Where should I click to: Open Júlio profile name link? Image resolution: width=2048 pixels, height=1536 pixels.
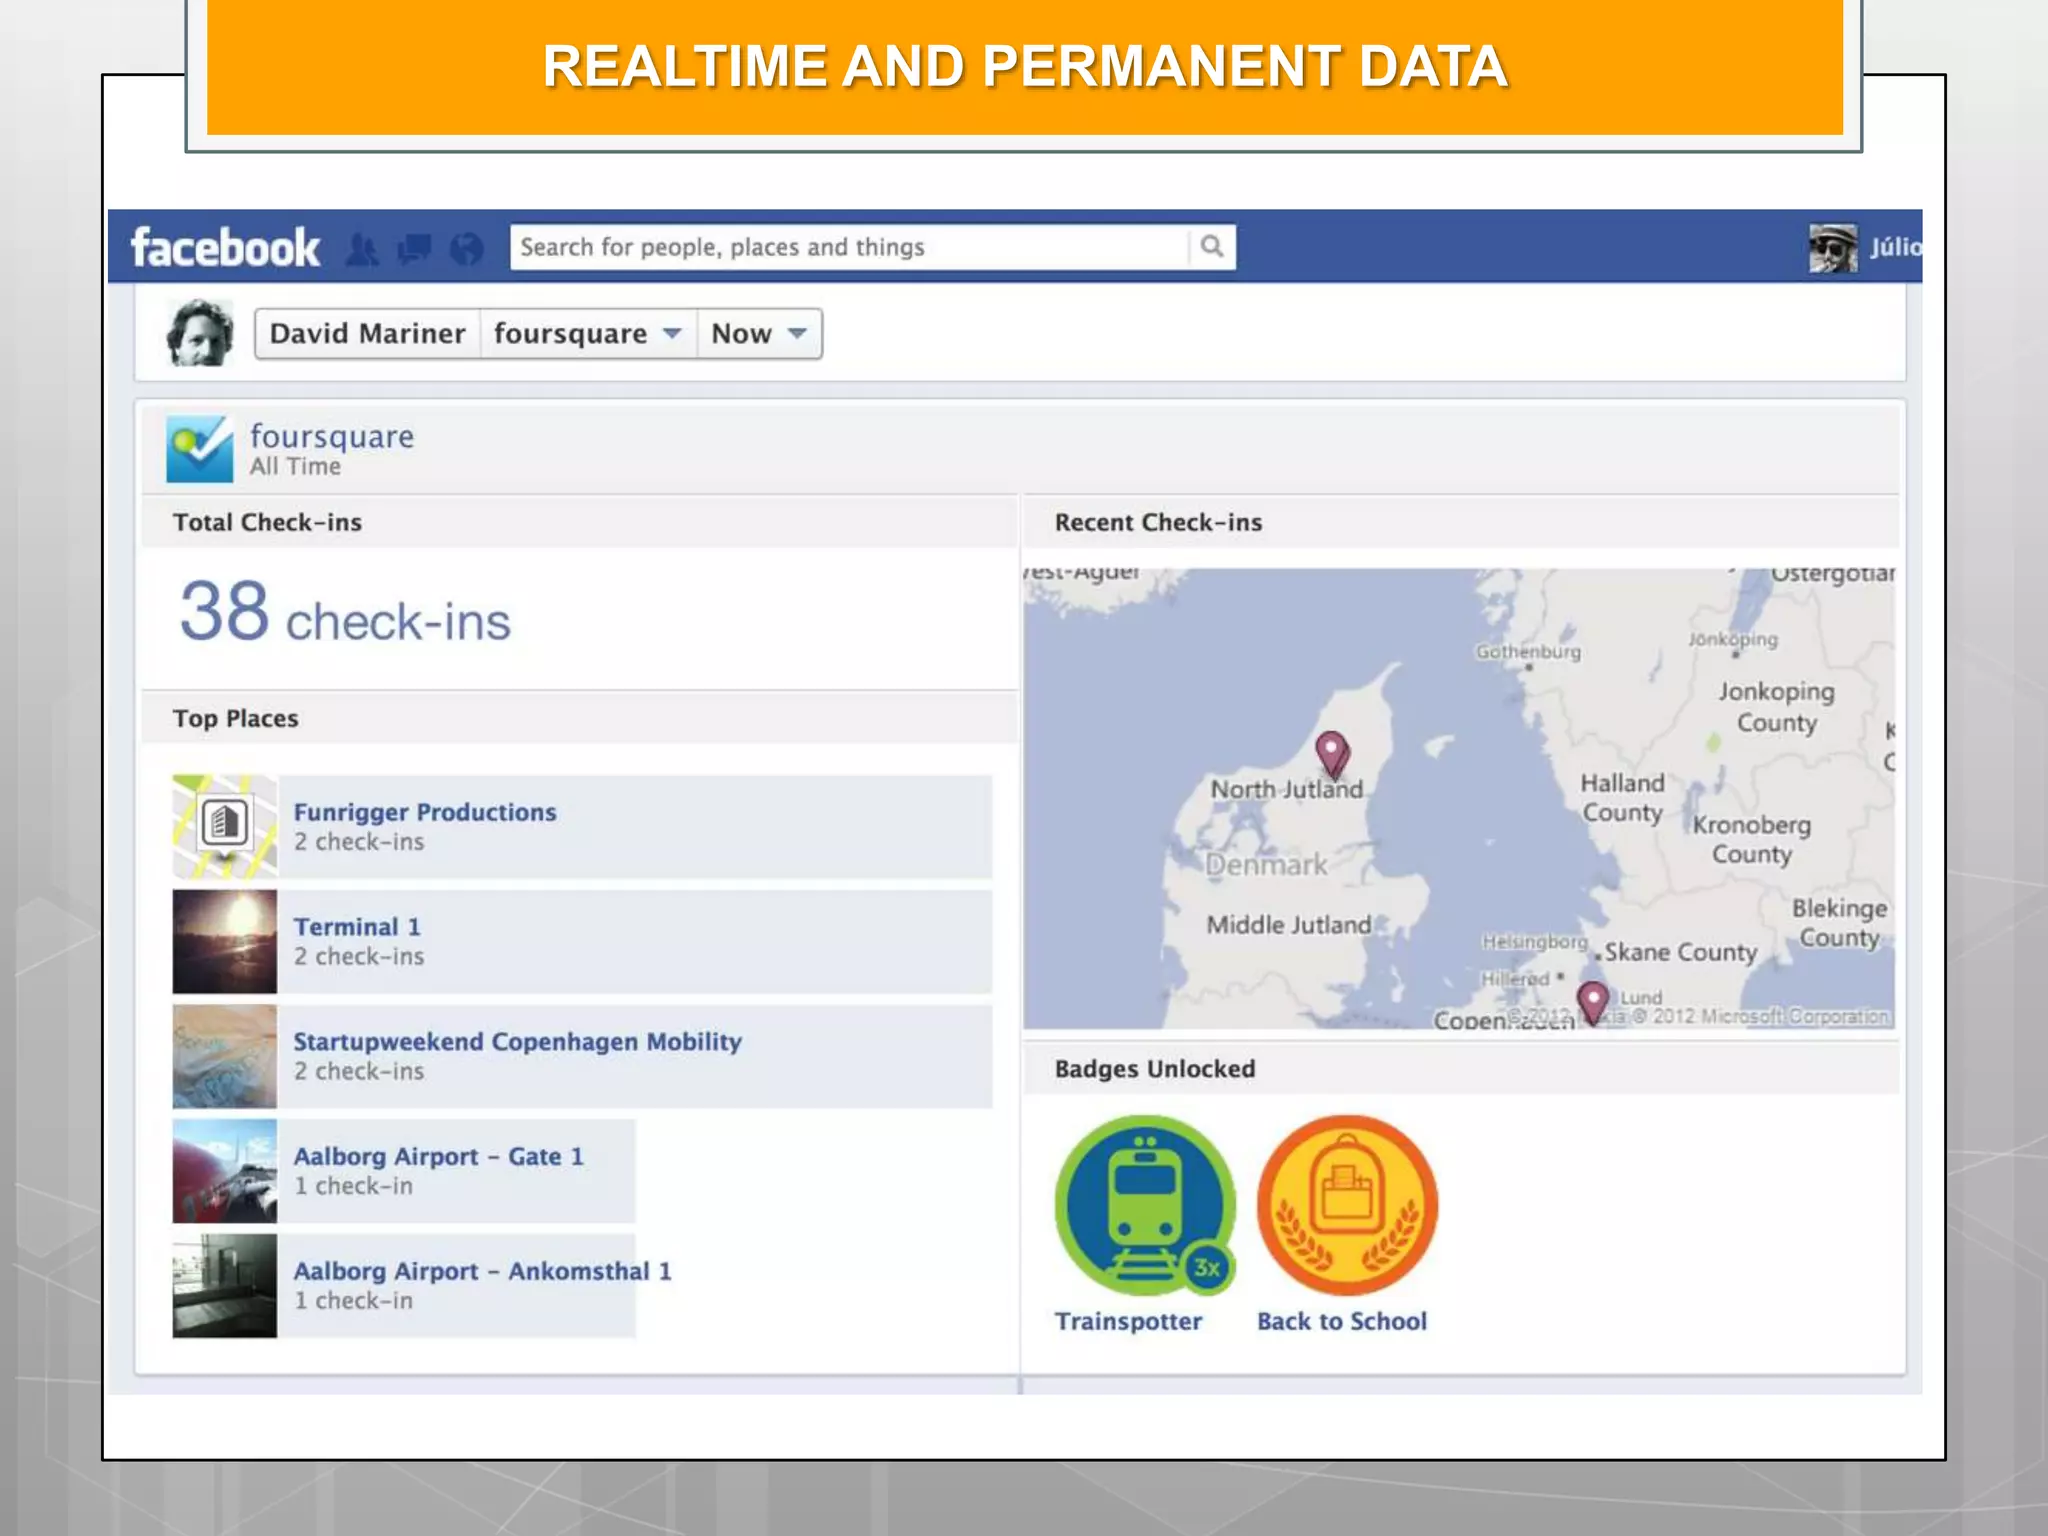pos(1895,247)
